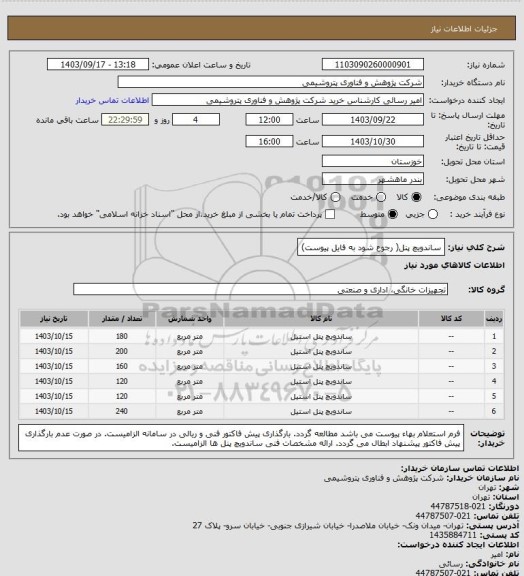Select the متوسط purchase type radio
This screenshot has height=576, width=524.
click(392, 214)
